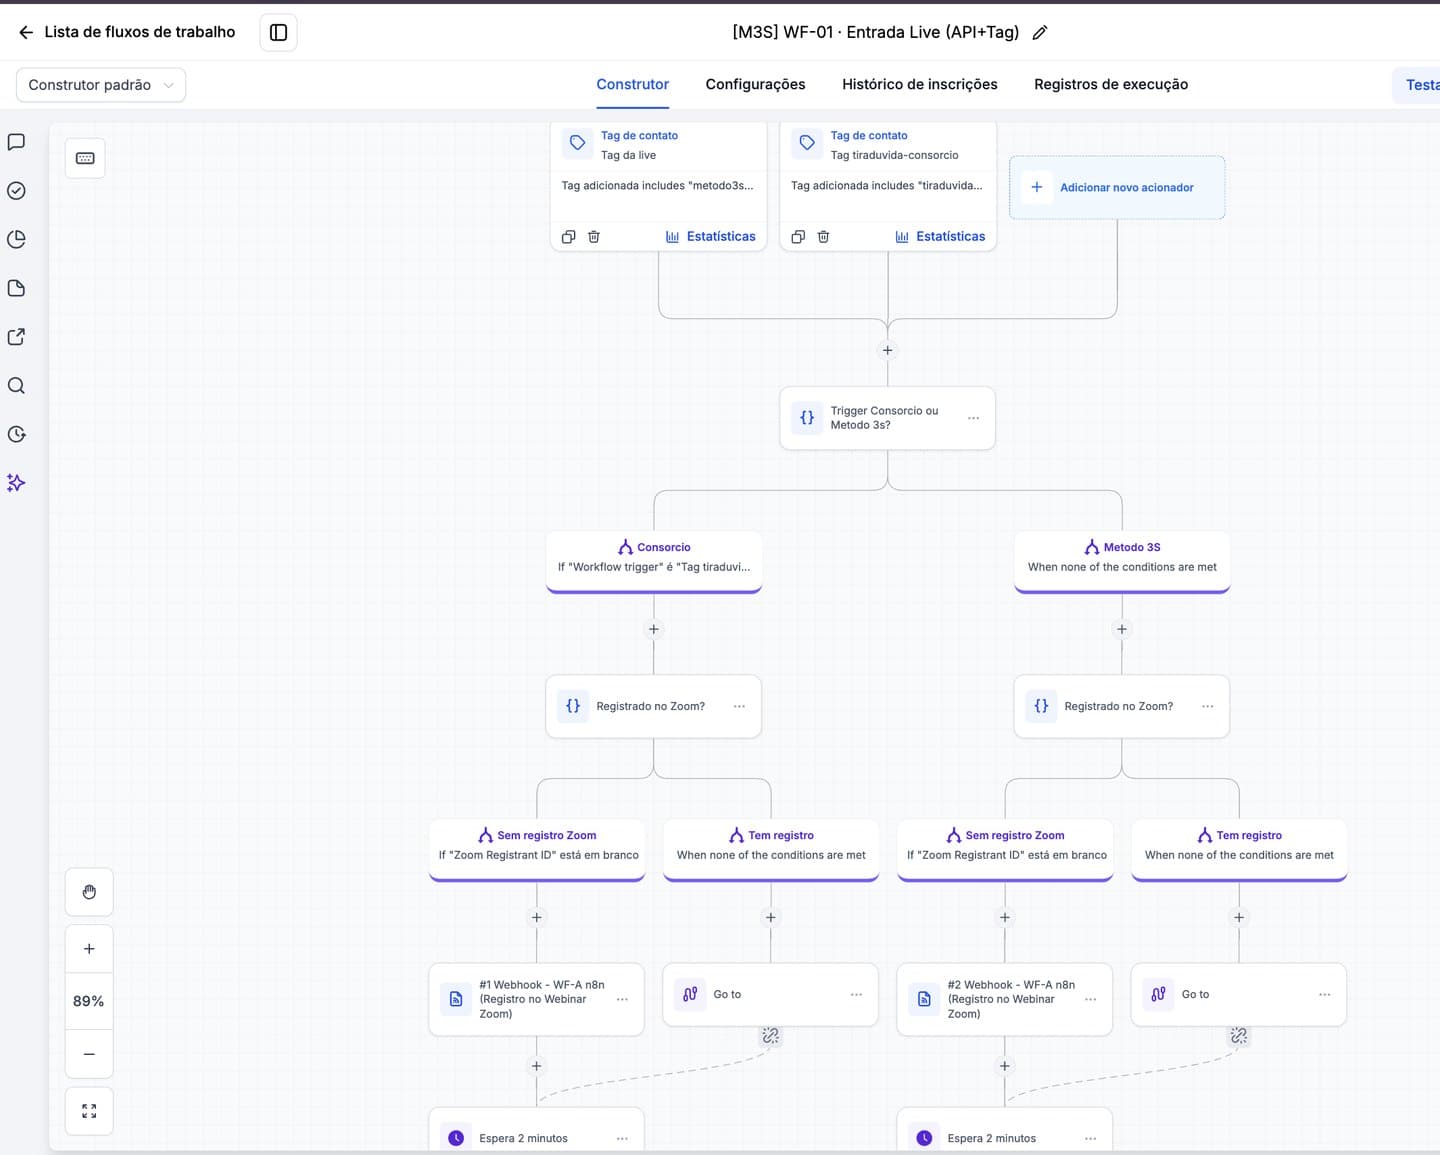View Estatísticas for Tag tiraduvida-consorcio trigger
1440x1155 pixels.
pyautogui.click(x=941, y=237)
